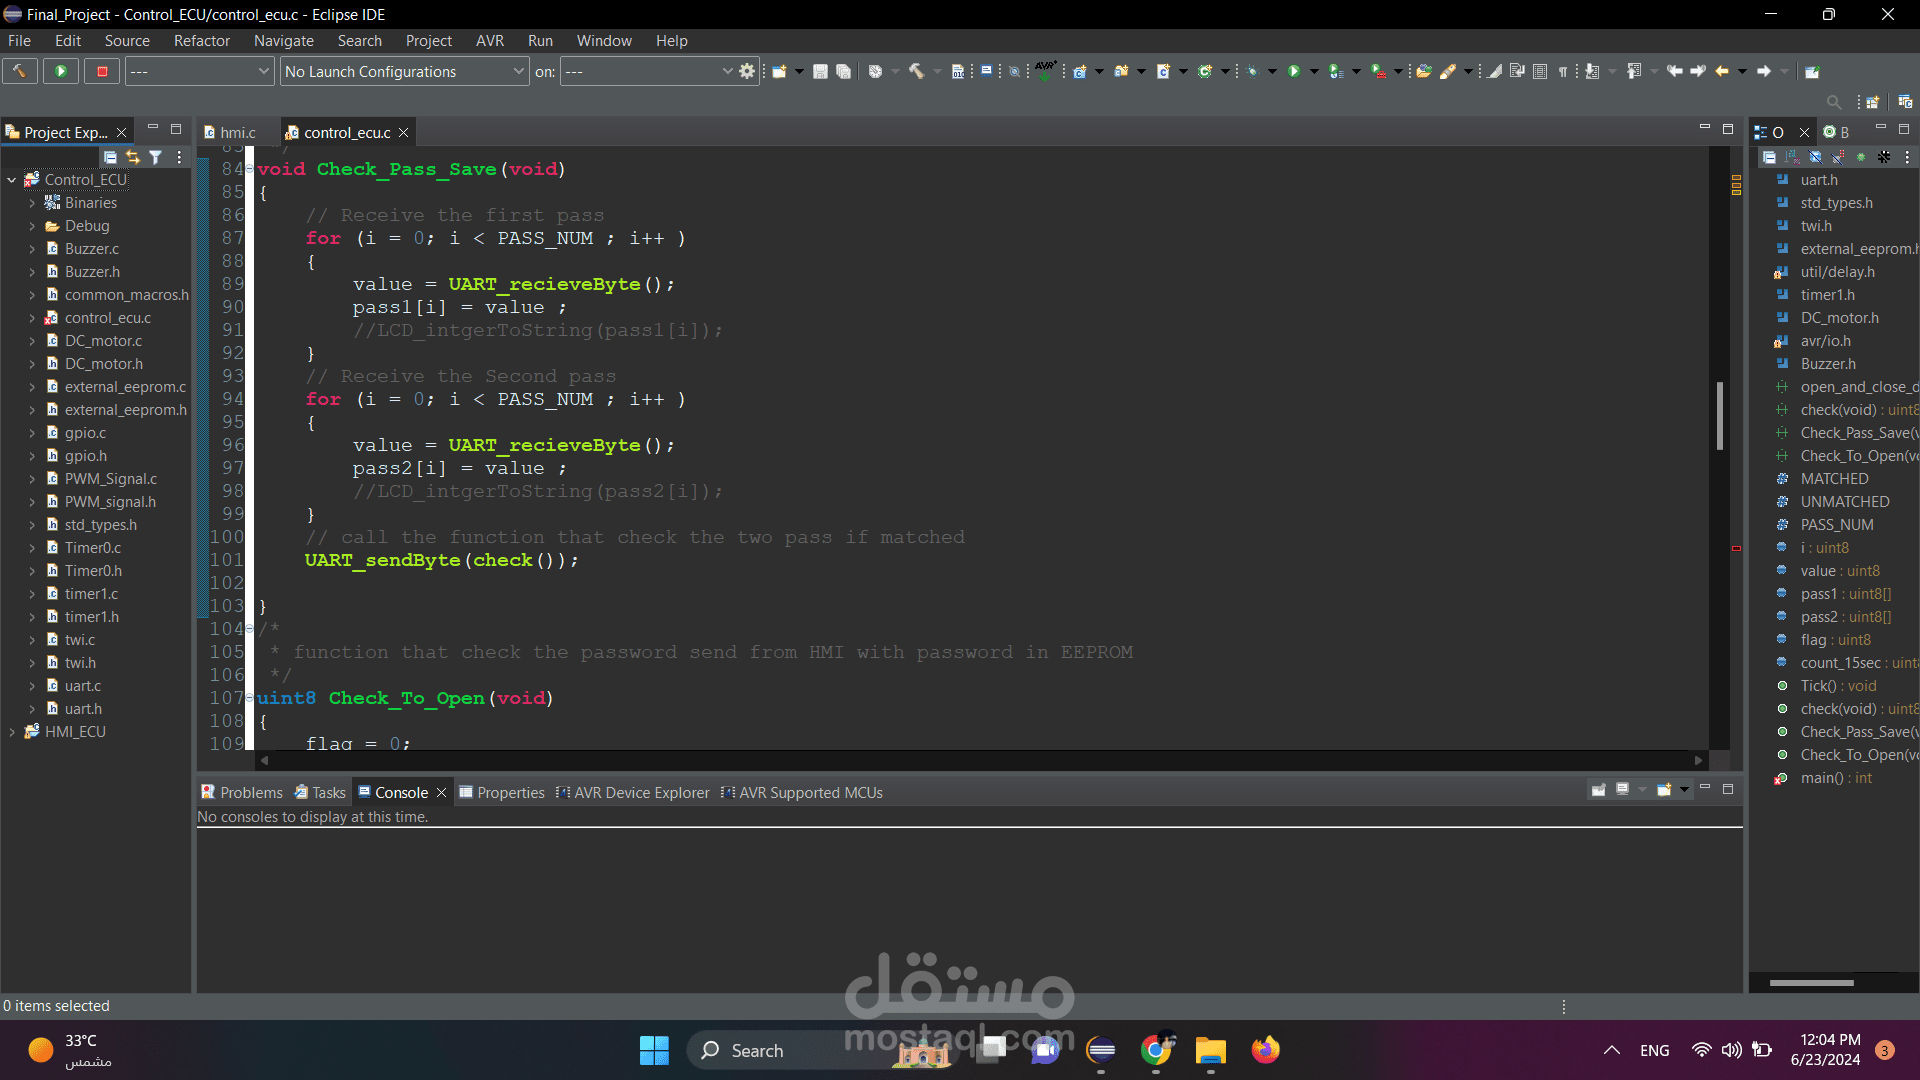Open Chrome from the Windows taskbar
The width and height of the screenshot is (1920, 1080).
click(1156, 1050)
